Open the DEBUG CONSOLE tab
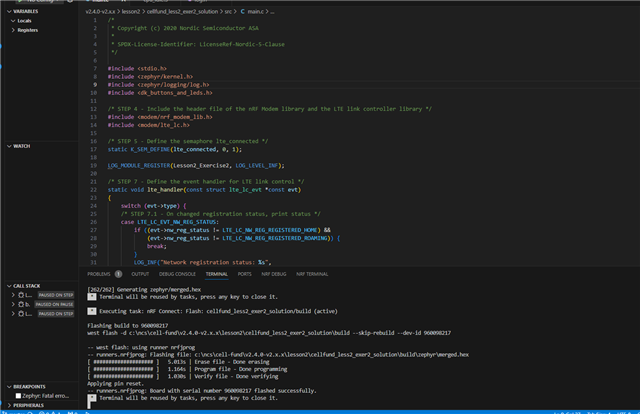Screen dimensions: 640x414 177,273
